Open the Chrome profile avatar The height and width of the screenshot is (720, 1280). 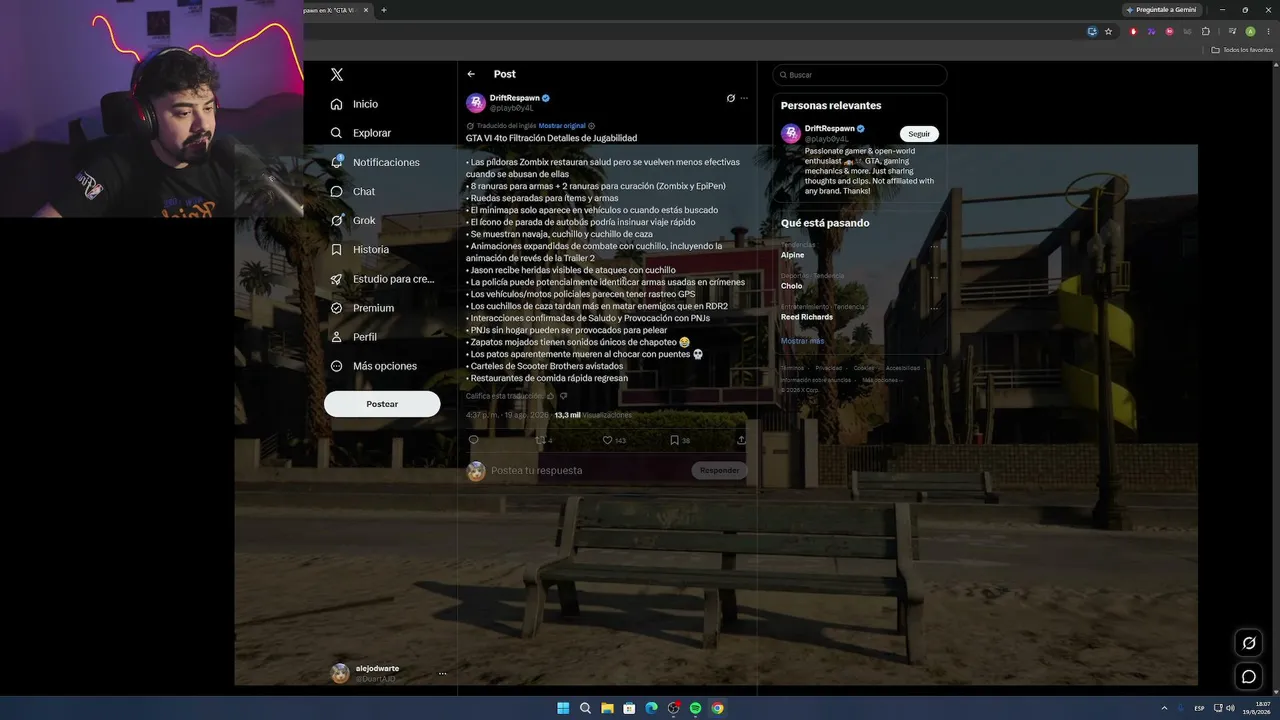point(1250,31)
